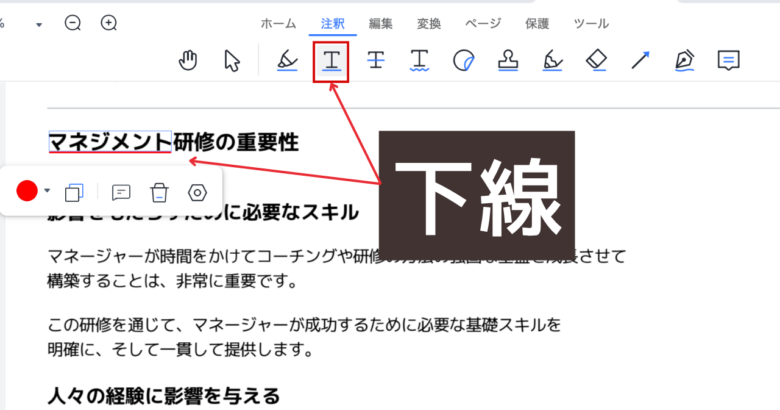Select the arrow pointer tool
This screenshot has height=410, width=780.
point(232,61)
